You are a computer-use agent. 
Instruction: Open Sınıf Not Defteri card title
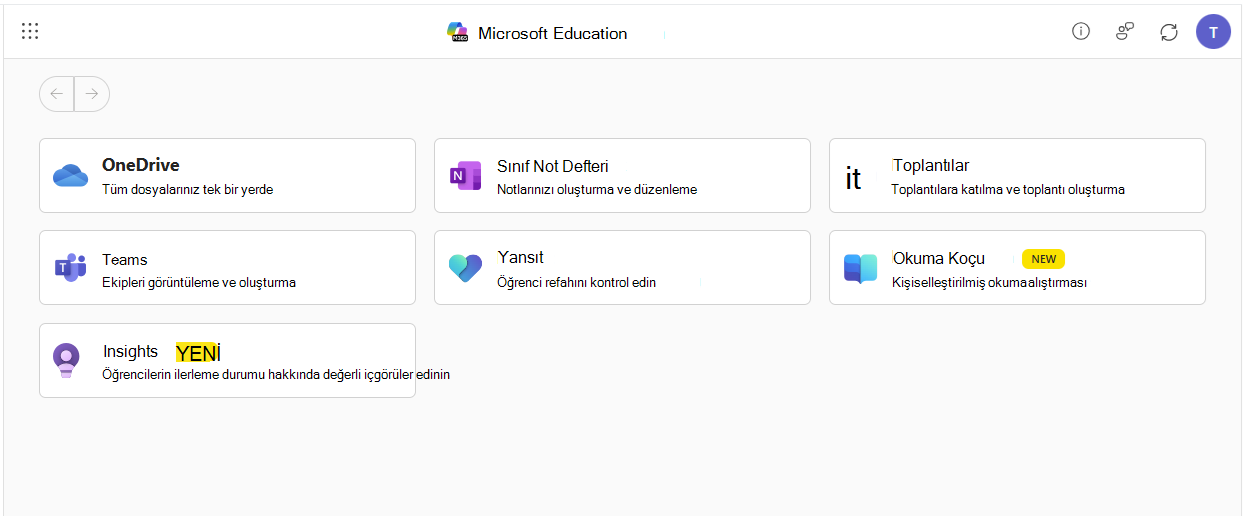click(553, 166)
